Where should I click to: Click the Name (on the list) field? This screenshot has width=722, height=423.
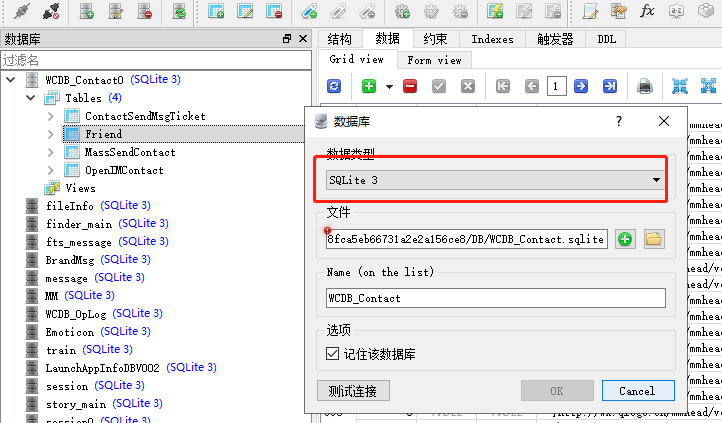495,298
